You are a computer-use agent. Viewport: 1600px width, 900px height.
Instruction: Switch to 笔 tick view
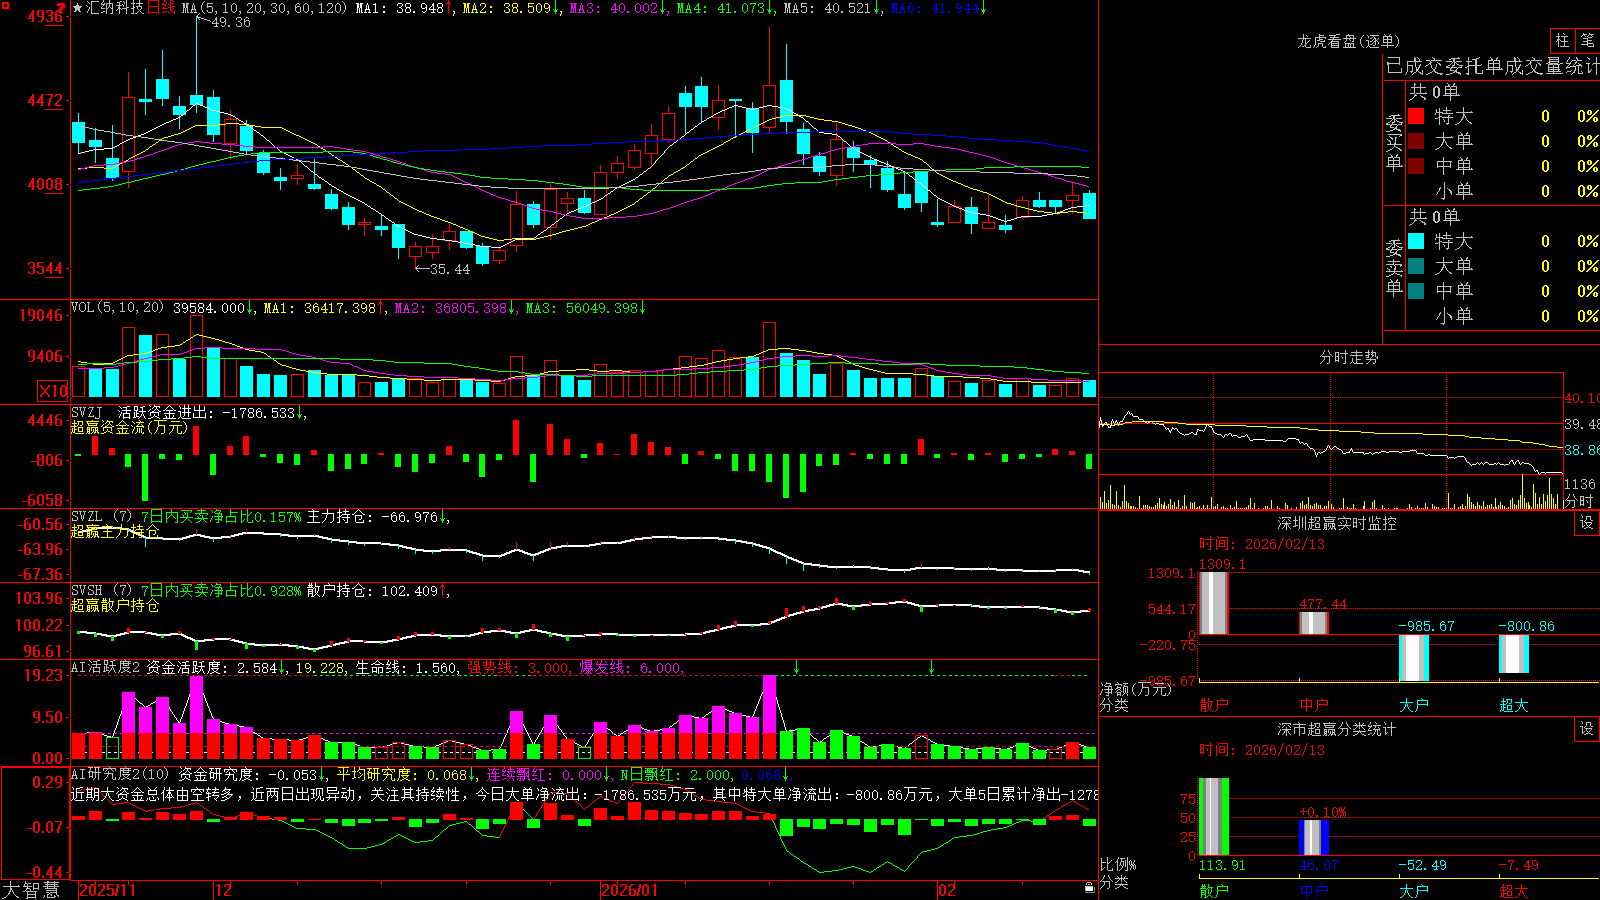(x=1587, y=40)
